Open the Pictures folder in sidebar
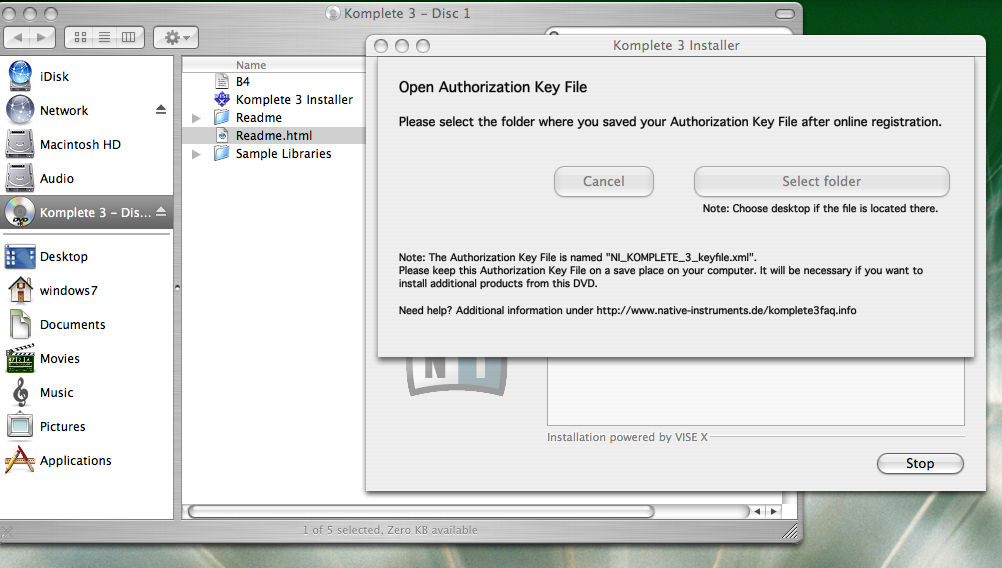This screenshot has width=1002, height=568. point(62,426)
